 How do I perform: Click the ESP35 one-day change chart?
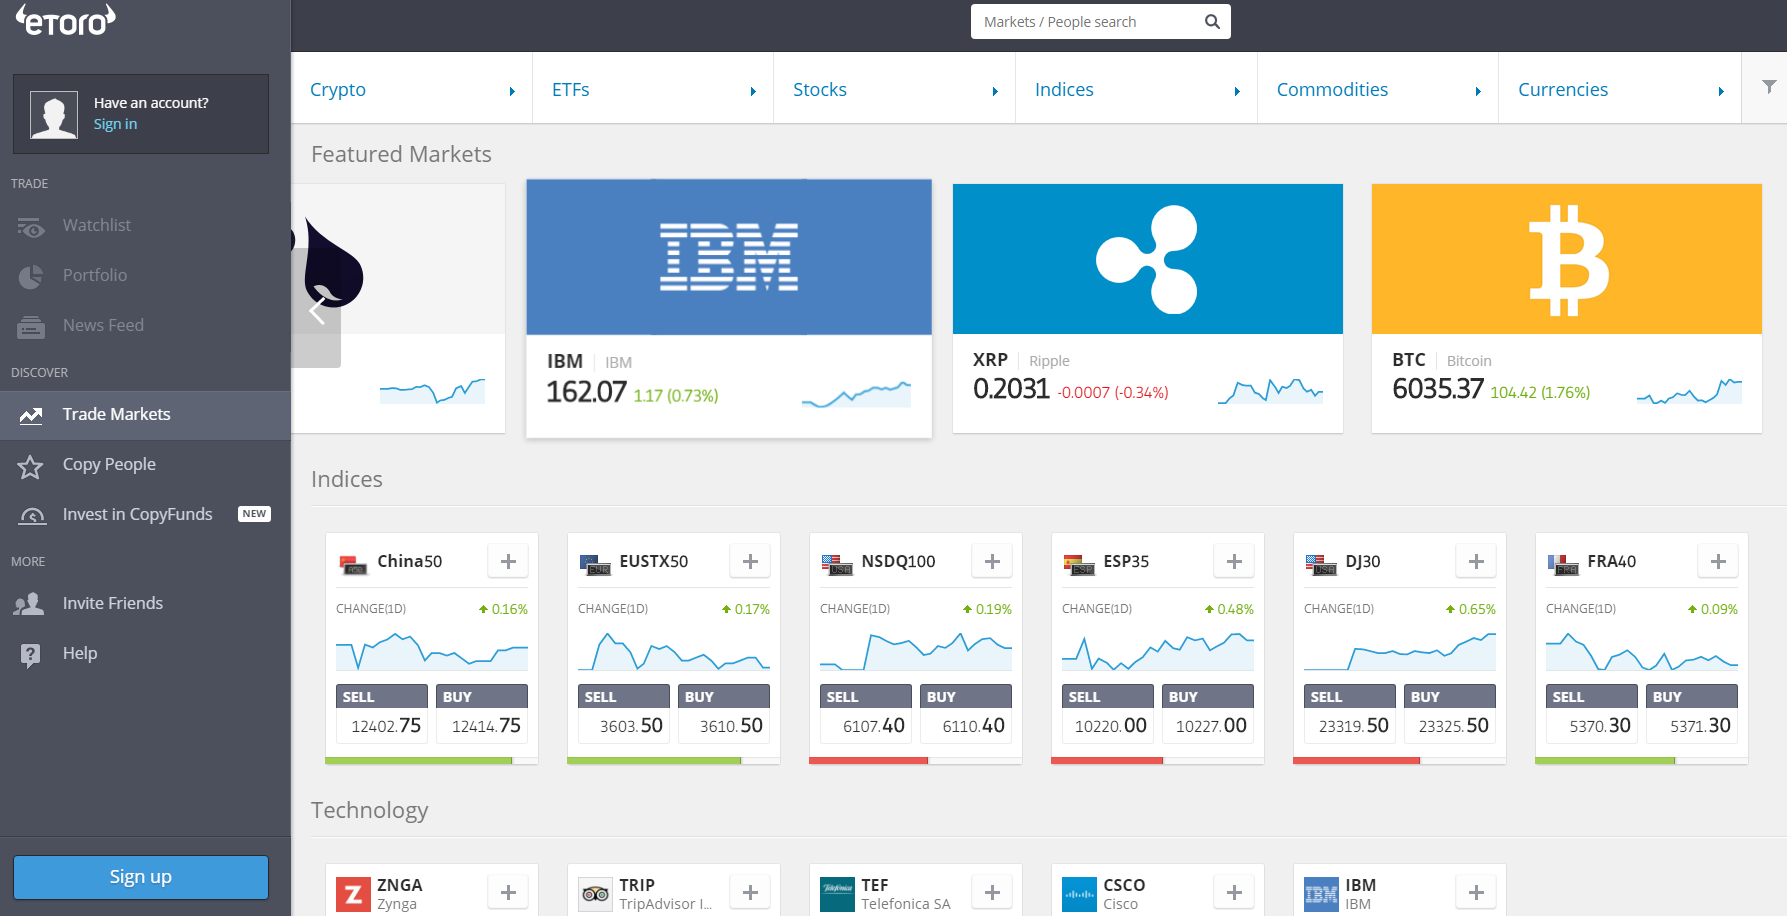point(1158,650)
